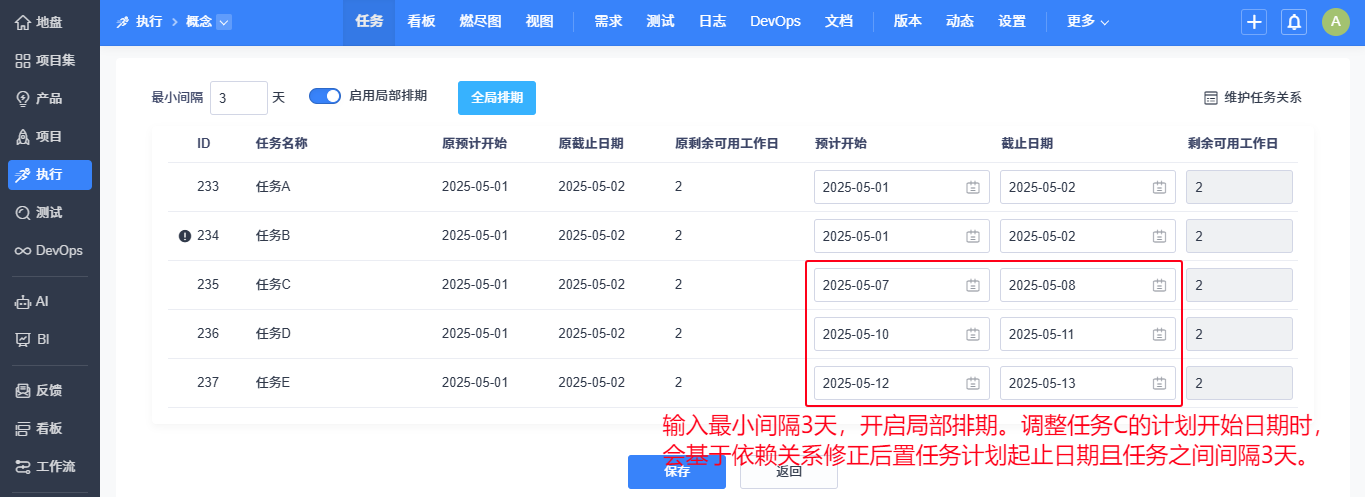This screenshot has width=1365, height=497.
Task: Open calendar for 任务D 预计开始
Action: click(973, 334)
